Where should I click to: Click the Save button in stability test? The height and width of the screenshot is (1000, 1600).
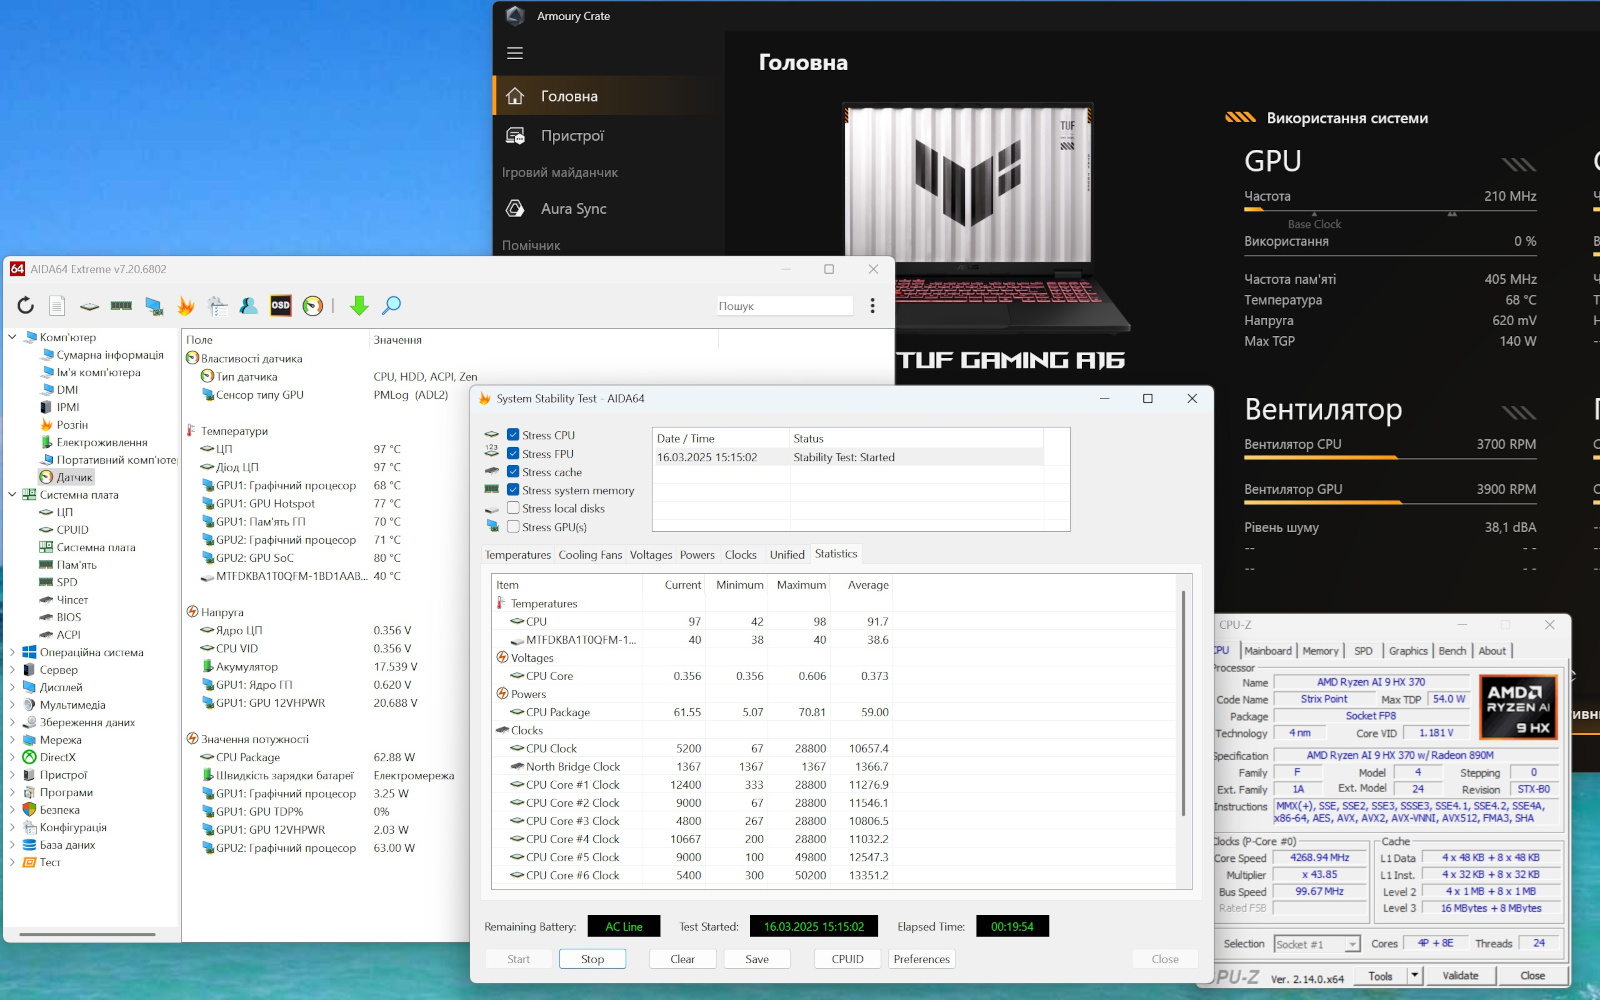[x=757, y=959]
